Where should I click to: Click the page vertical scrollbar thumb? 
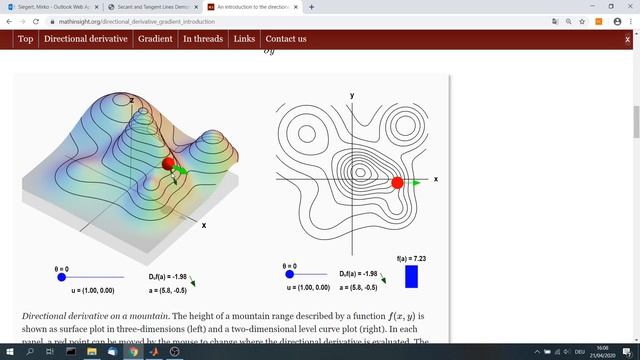(636, 122)
